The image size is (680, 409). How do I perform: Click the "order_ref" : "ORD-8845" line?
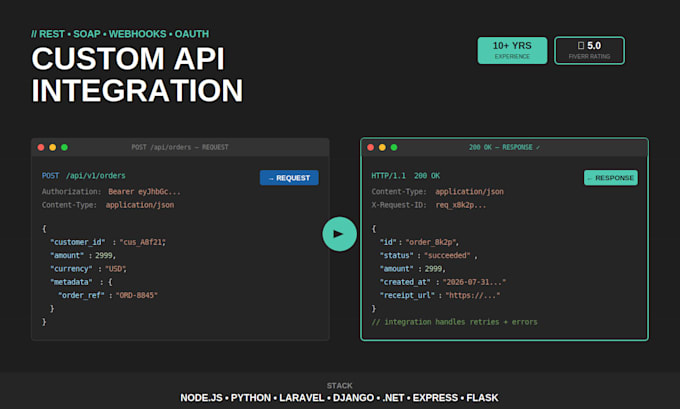click(108, 295)
